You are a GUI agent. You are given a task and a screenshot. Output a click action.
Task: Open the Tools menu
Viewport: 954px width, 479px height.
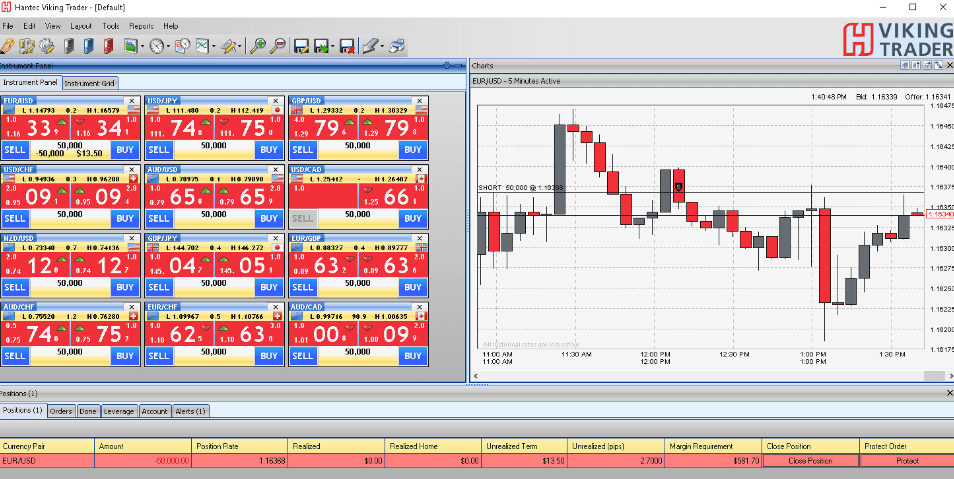111,26
